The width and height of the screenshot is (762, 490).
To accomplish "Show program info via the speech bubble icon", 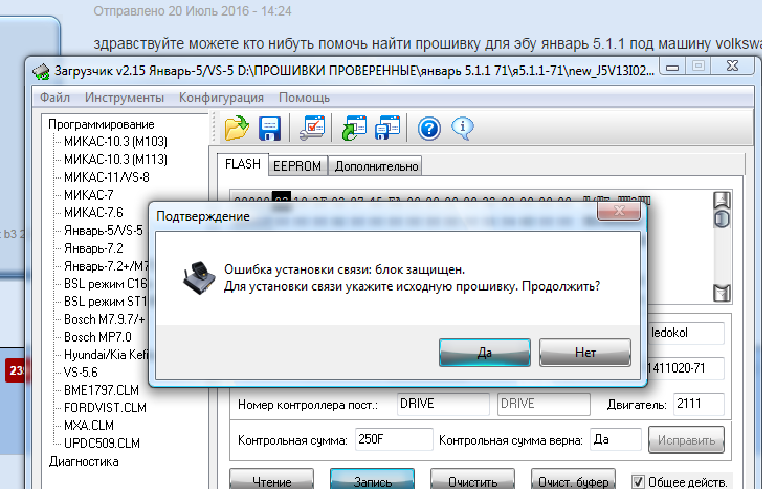I will [x=462, y=128].
